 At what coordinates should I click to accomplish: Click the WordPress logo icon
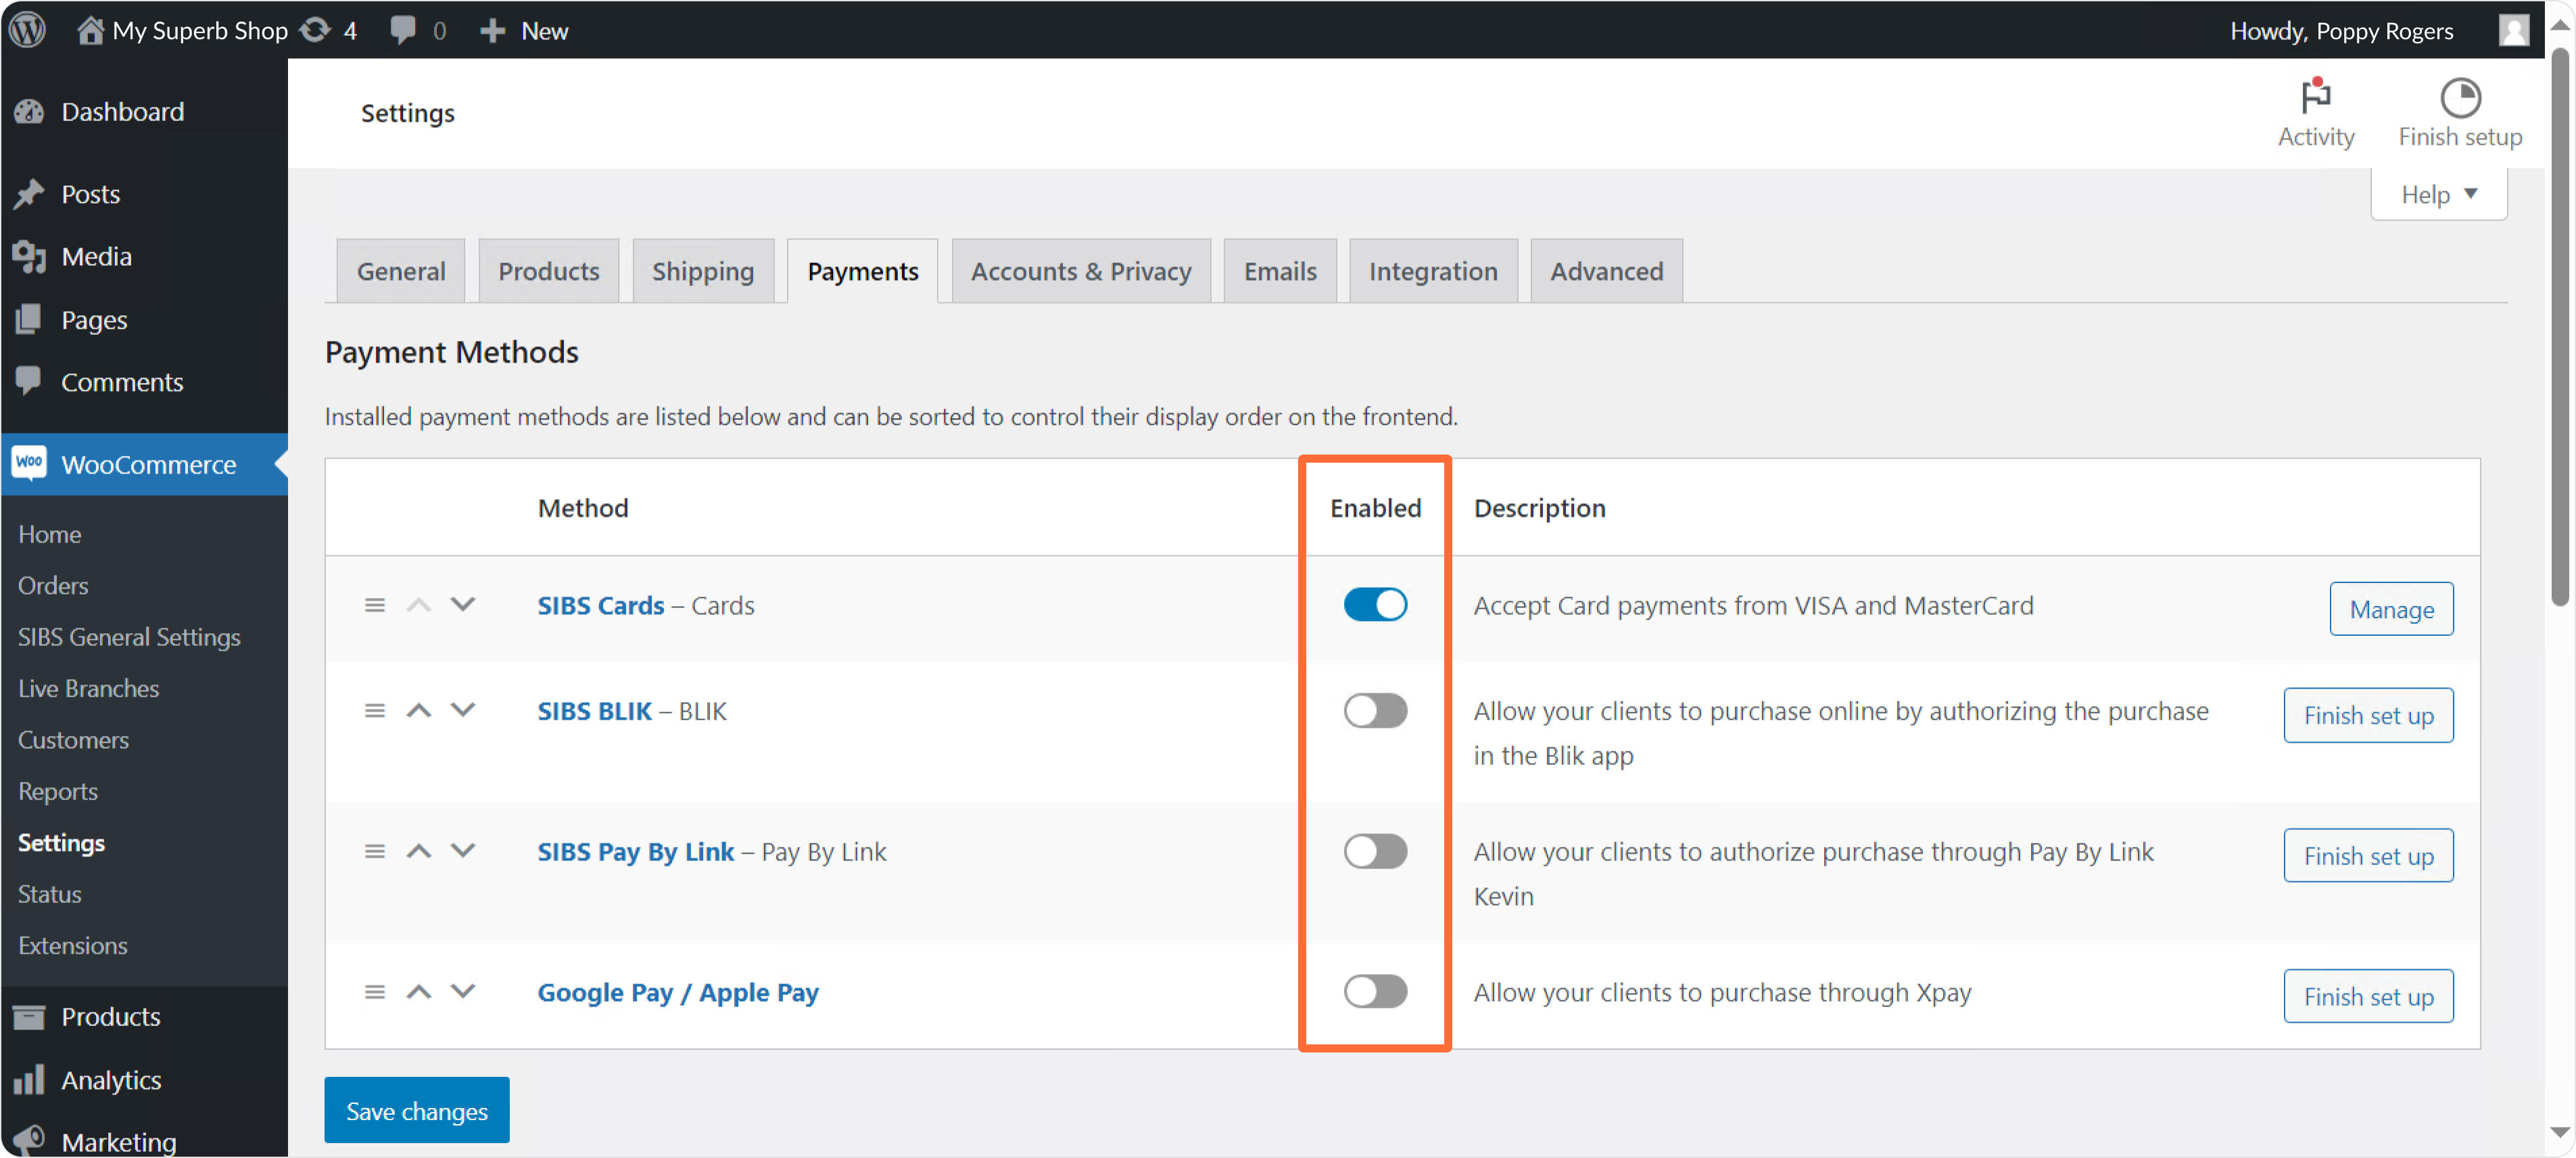(x=28, y=30)
